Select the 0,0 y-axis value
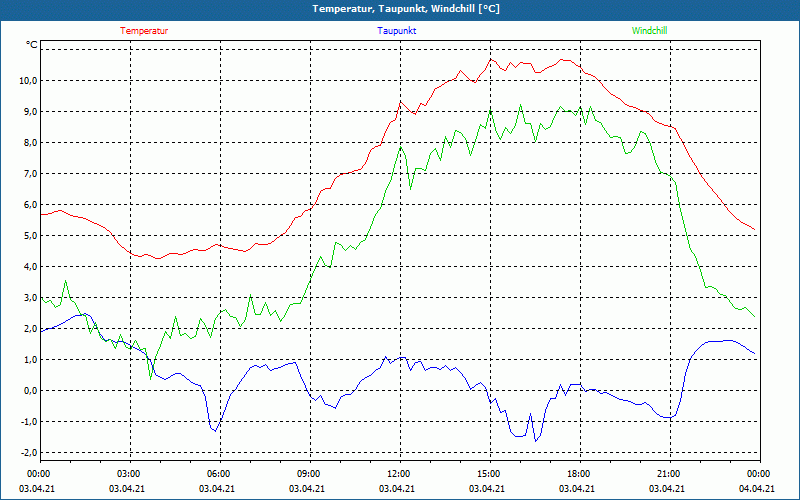The height and width of the screenshot is (500, 800). coord(30,391)
